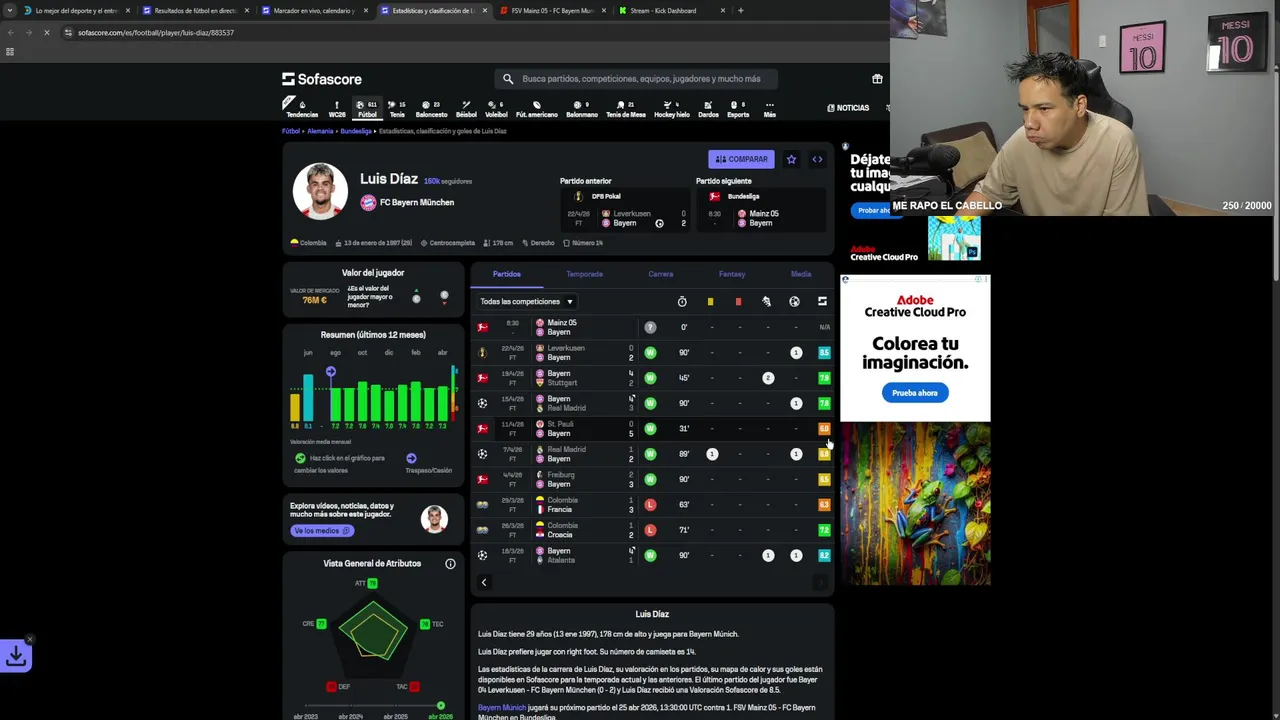Click the Bayern Múnich link in description
The image size is (1280, 720).
(x=502, y=708)
